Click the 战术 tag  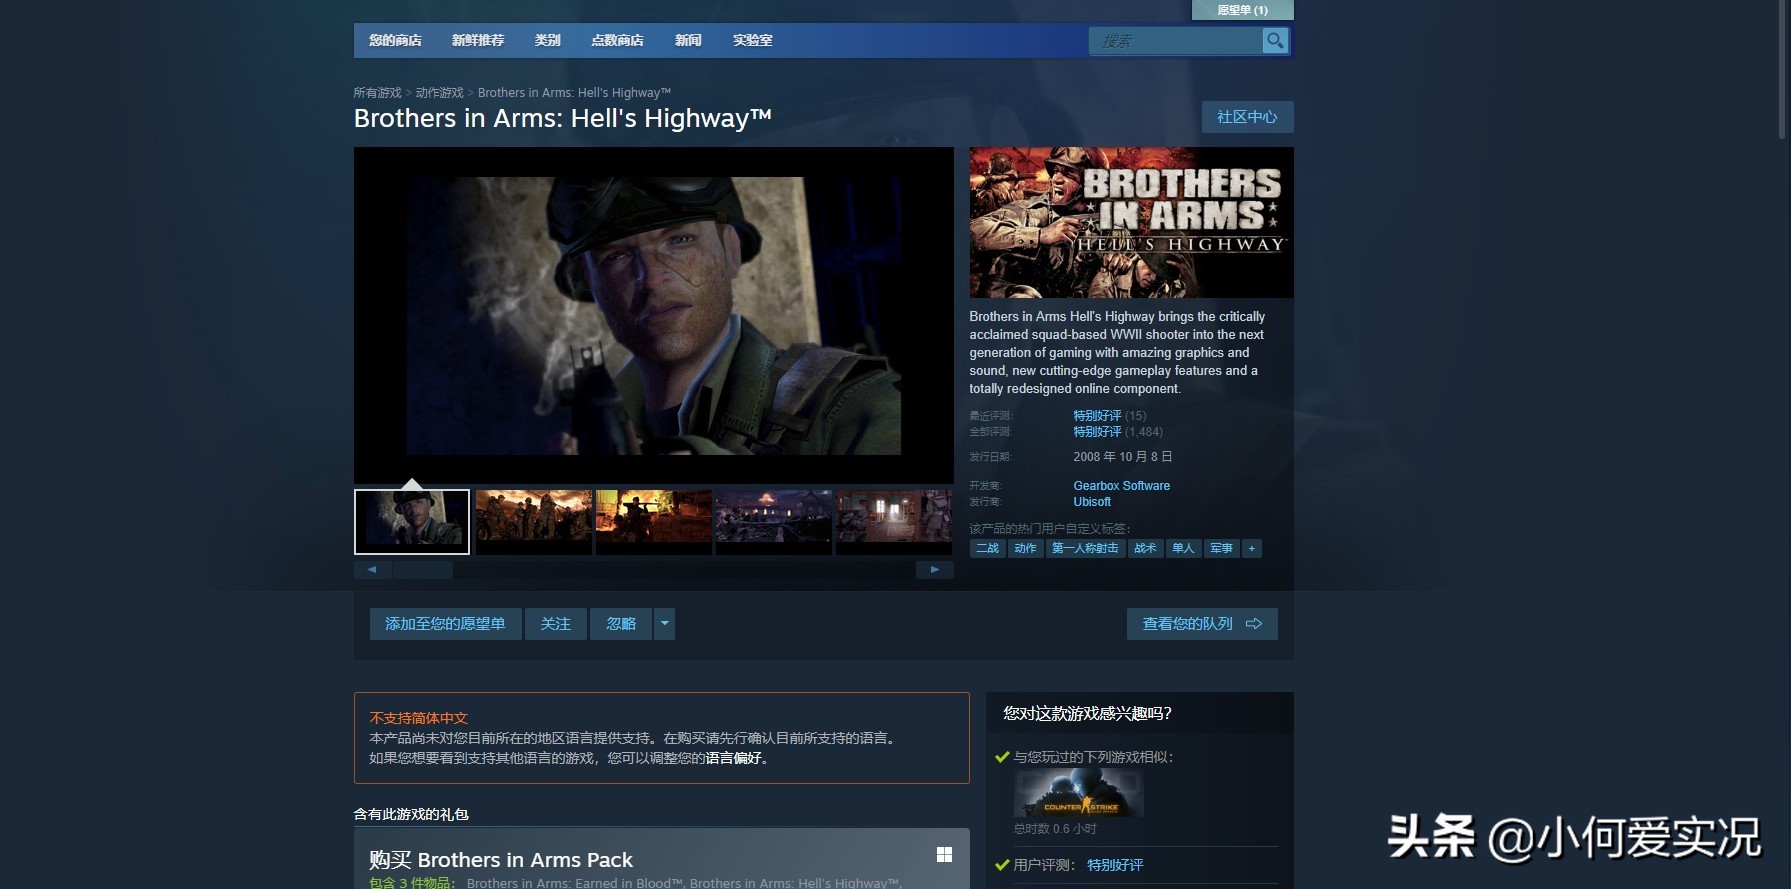click(1145, 548)
